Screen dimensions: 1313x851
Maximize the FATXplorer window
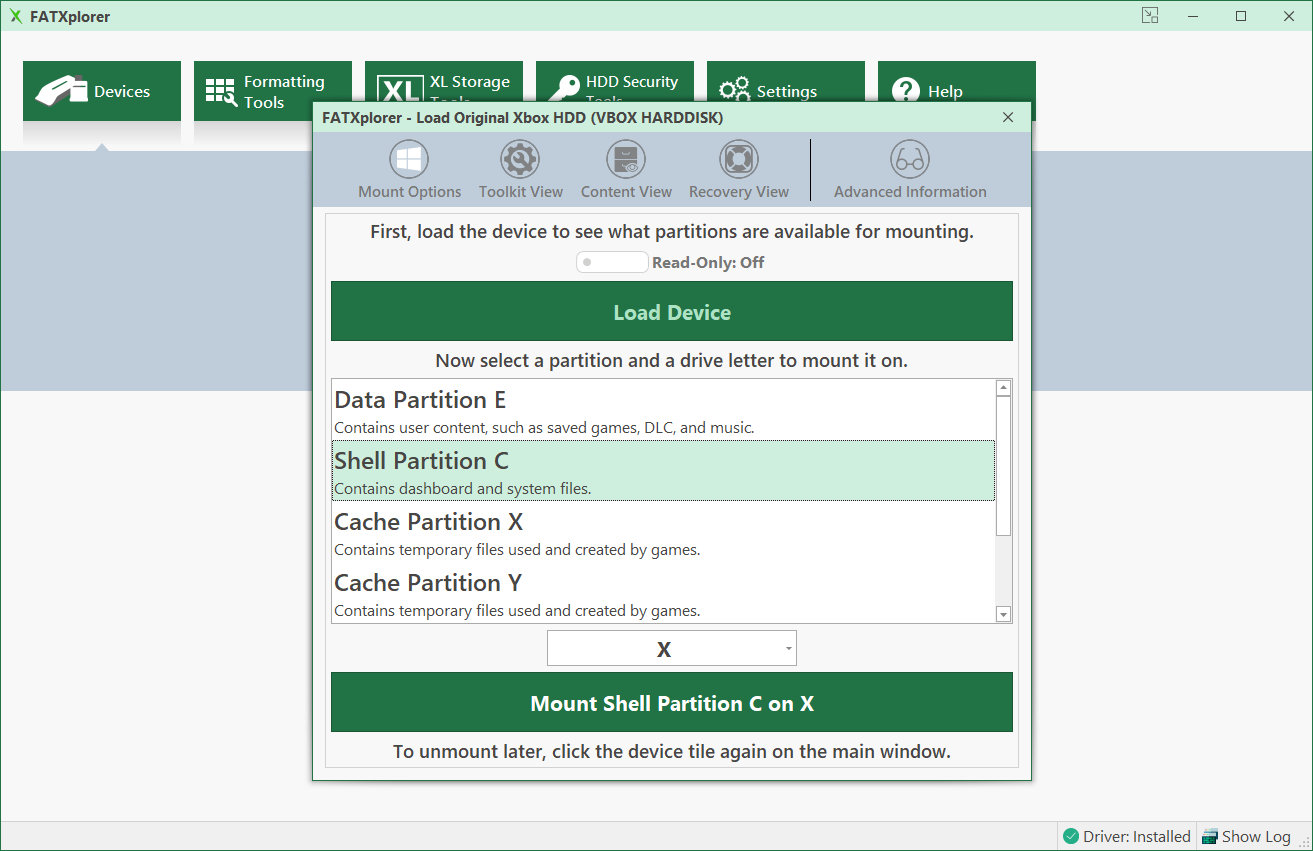pos(1241,16)
